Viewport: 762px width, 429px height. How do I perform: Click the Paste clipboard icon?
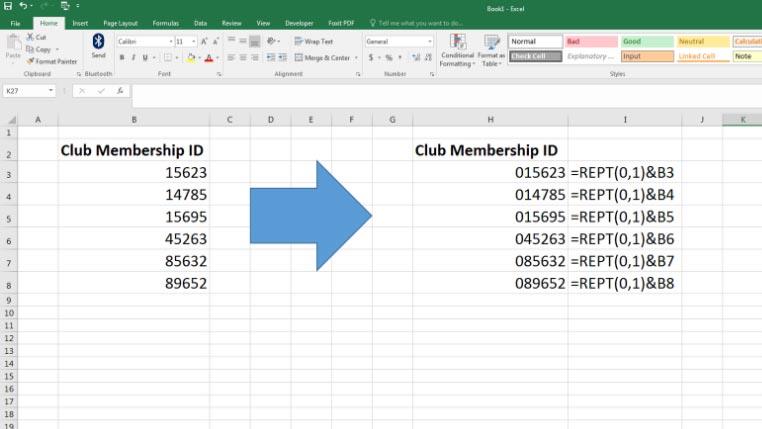[13, 43]
